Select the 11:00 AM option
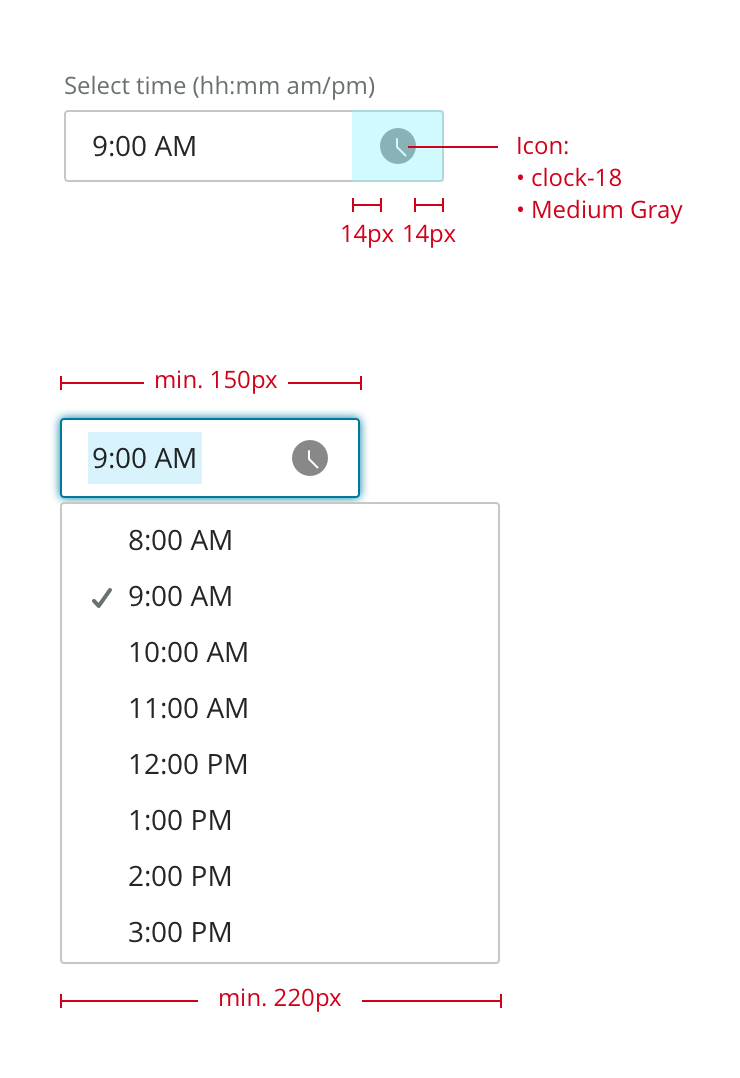 coord(188,709)
